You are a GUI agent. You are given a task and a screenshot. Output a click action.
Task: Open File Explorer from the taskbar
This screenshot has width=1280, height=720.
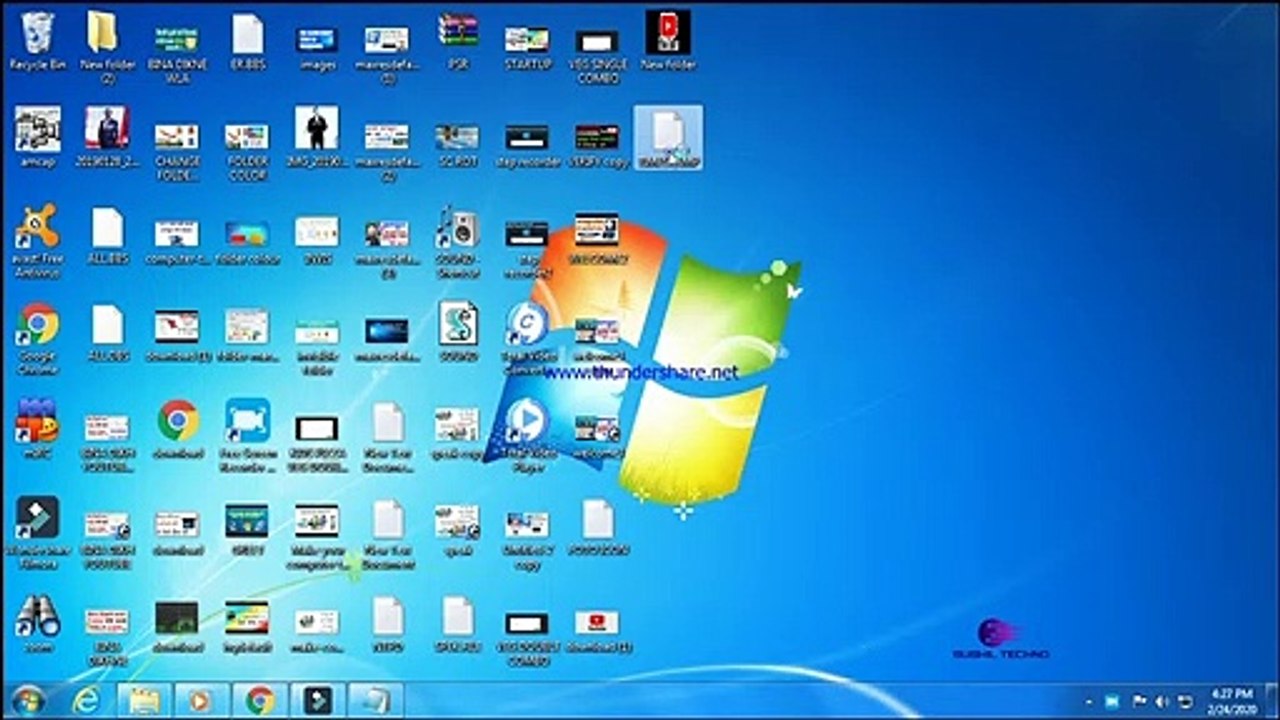pos(144,700)
